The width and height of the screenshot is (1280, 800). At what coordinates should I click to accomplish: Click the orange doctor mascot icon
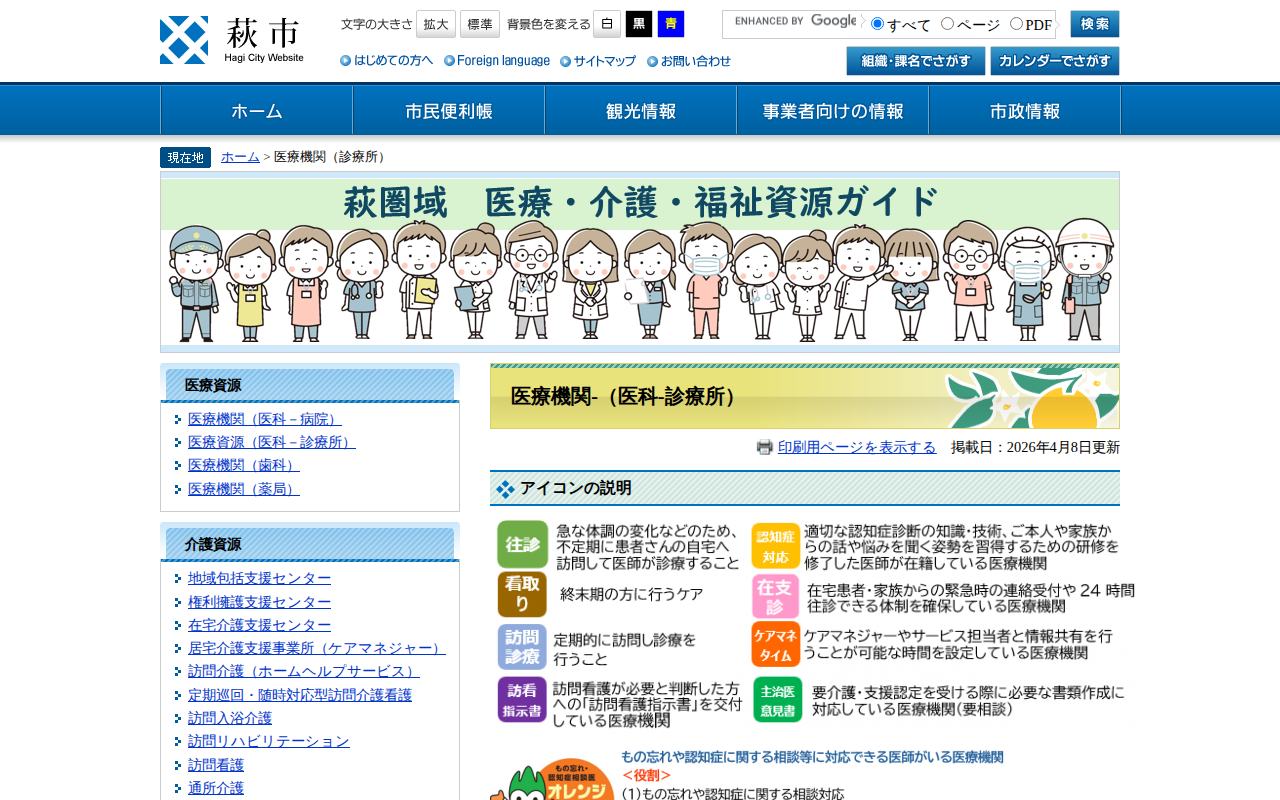552,779
